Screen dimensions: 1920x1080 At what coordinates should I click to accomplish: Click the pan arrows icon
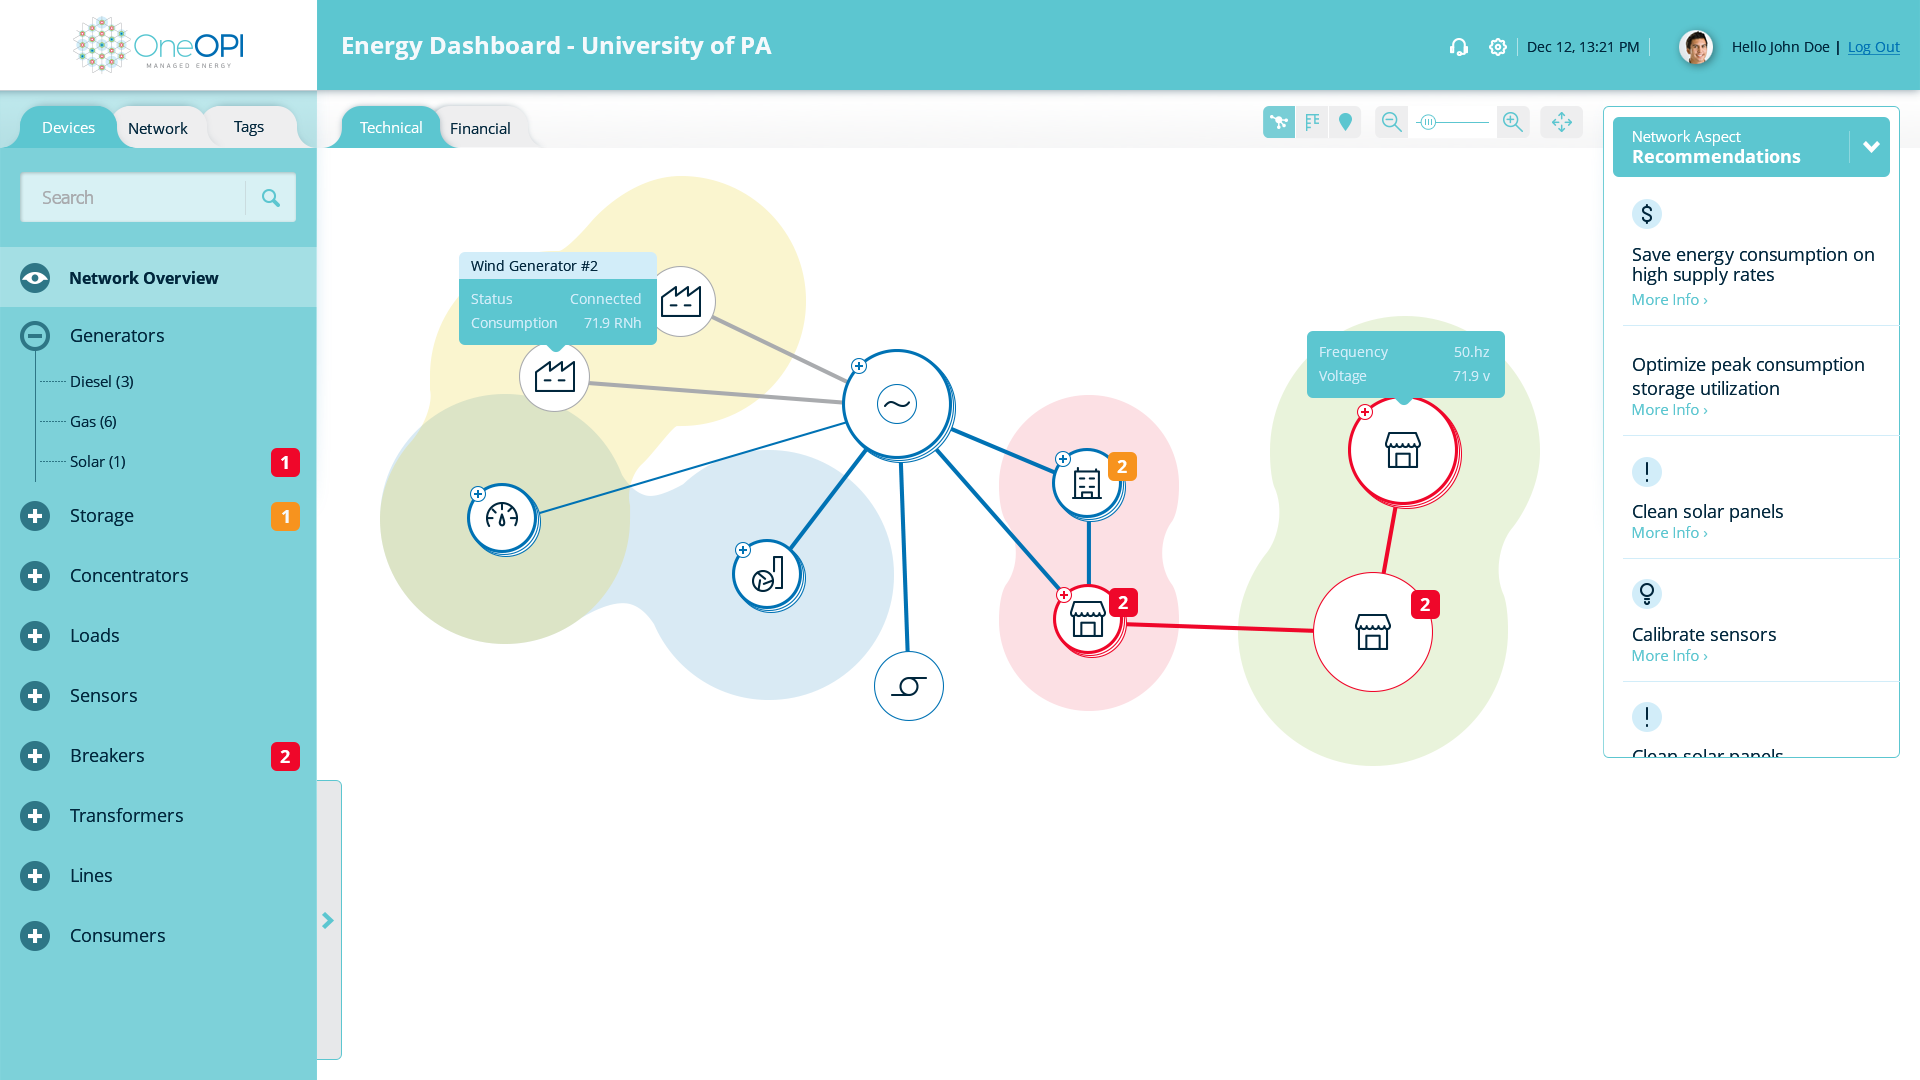pos(1561,122)
